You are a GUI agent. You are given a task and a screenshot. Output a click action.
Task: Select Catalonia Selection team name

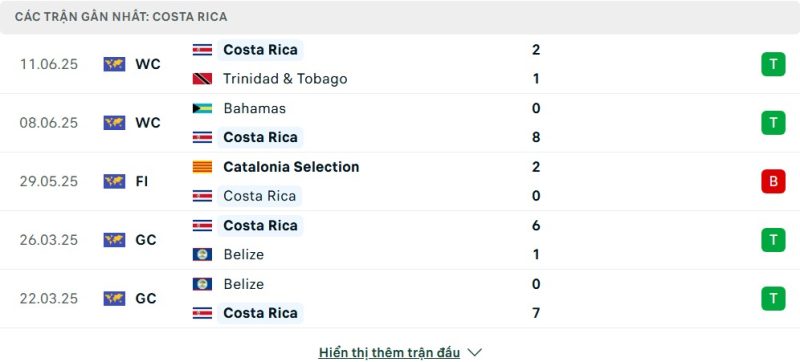tap(291, 167)
